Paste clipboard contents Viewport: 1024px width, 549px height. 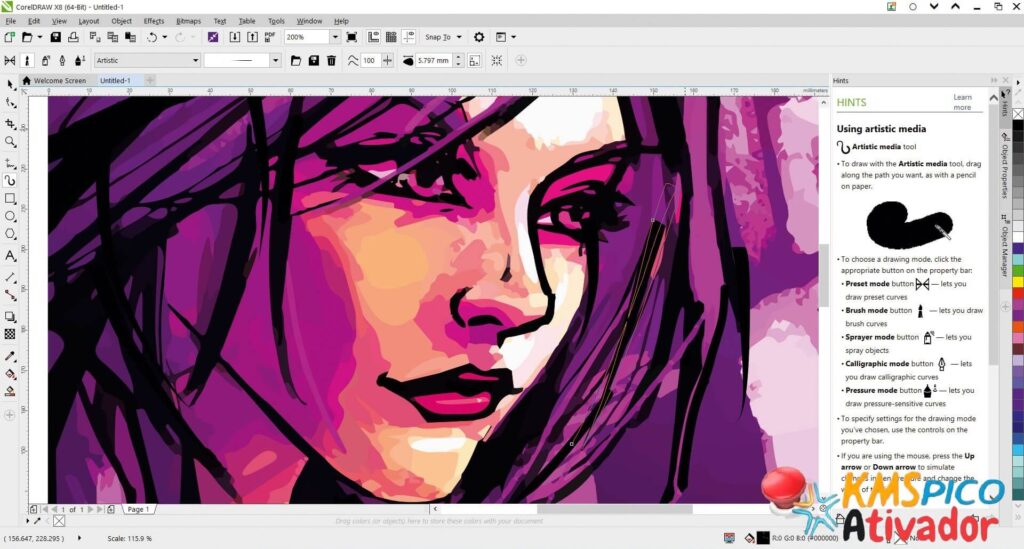(130, 37)
